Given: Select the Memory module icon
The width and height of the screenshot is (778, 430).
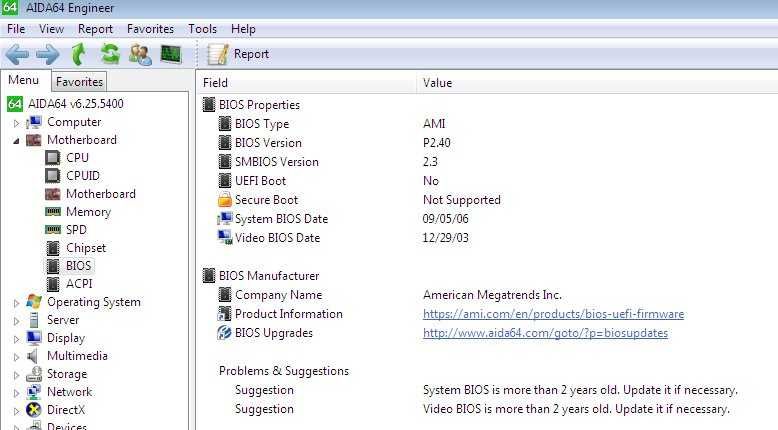Looking at the screenshot, I should point(53,212).
